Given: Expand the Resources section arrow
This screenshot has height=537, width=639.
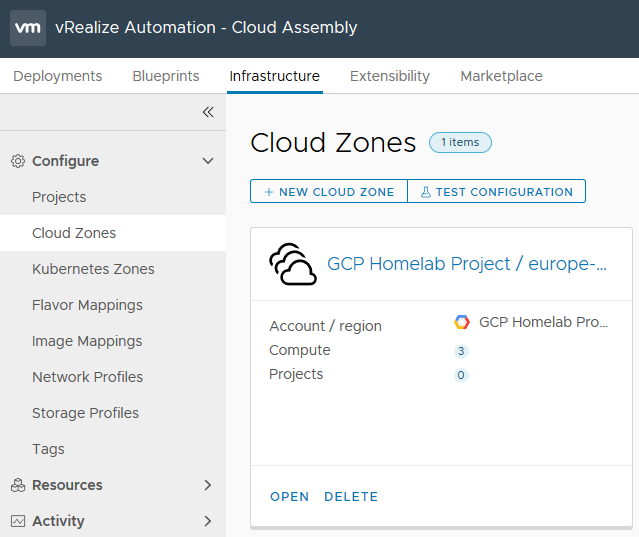Looking at the screenshot, I should [x=208, y=485].
